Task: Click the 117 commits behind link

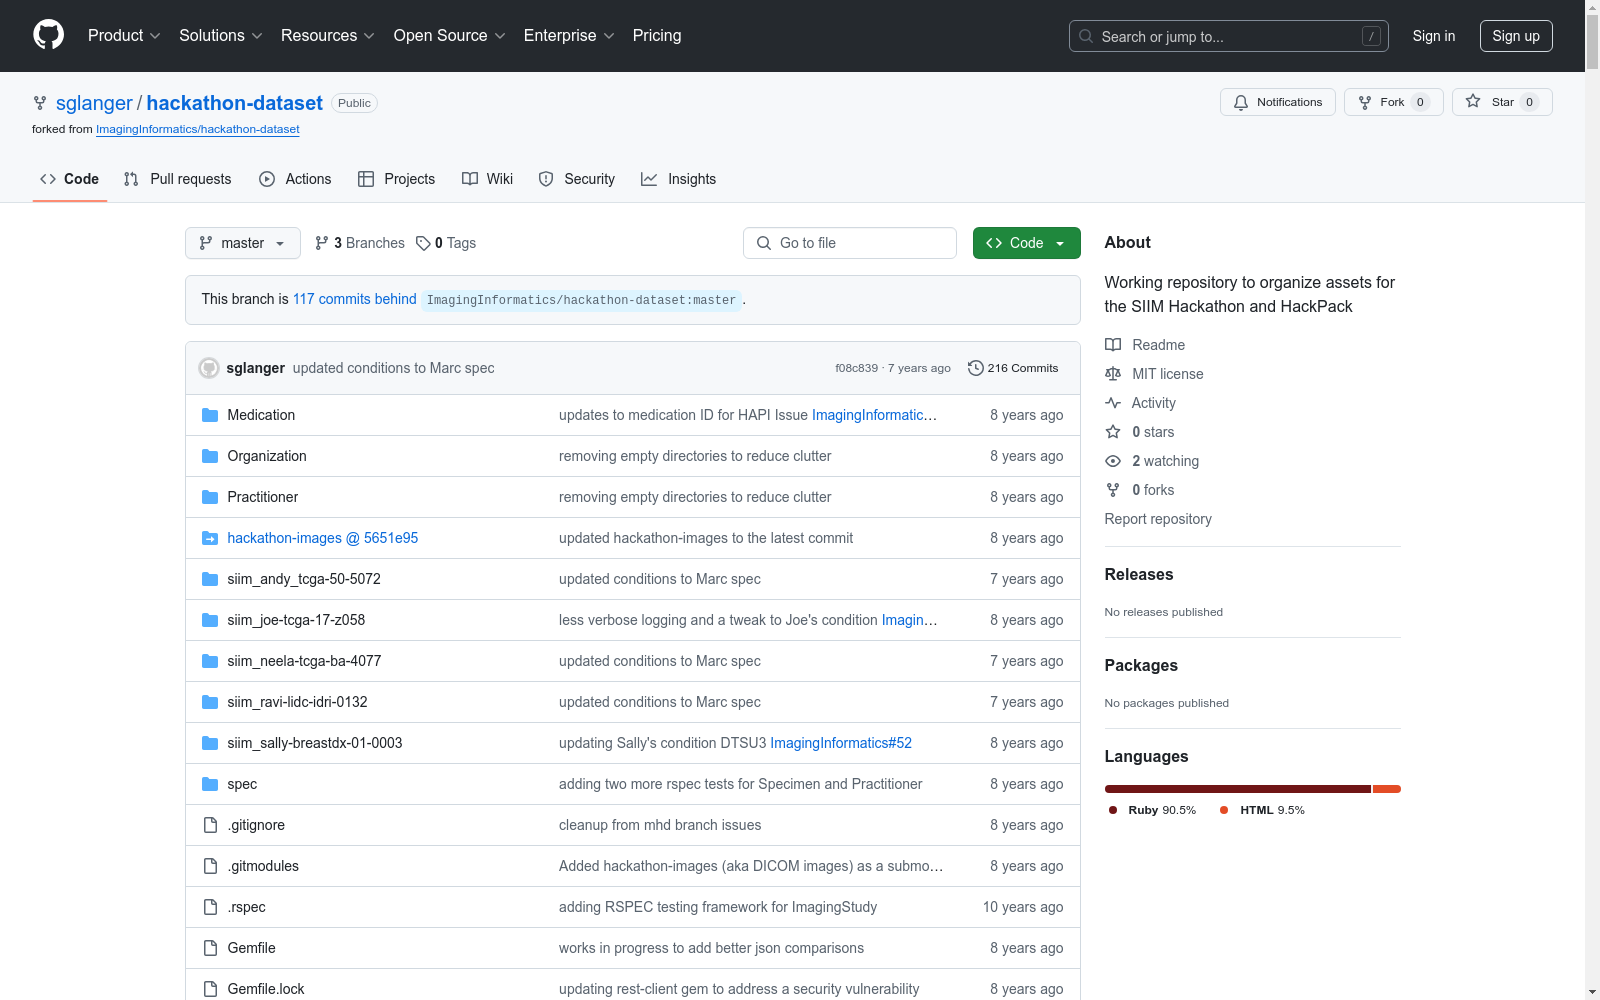Action: coord(355,299)
